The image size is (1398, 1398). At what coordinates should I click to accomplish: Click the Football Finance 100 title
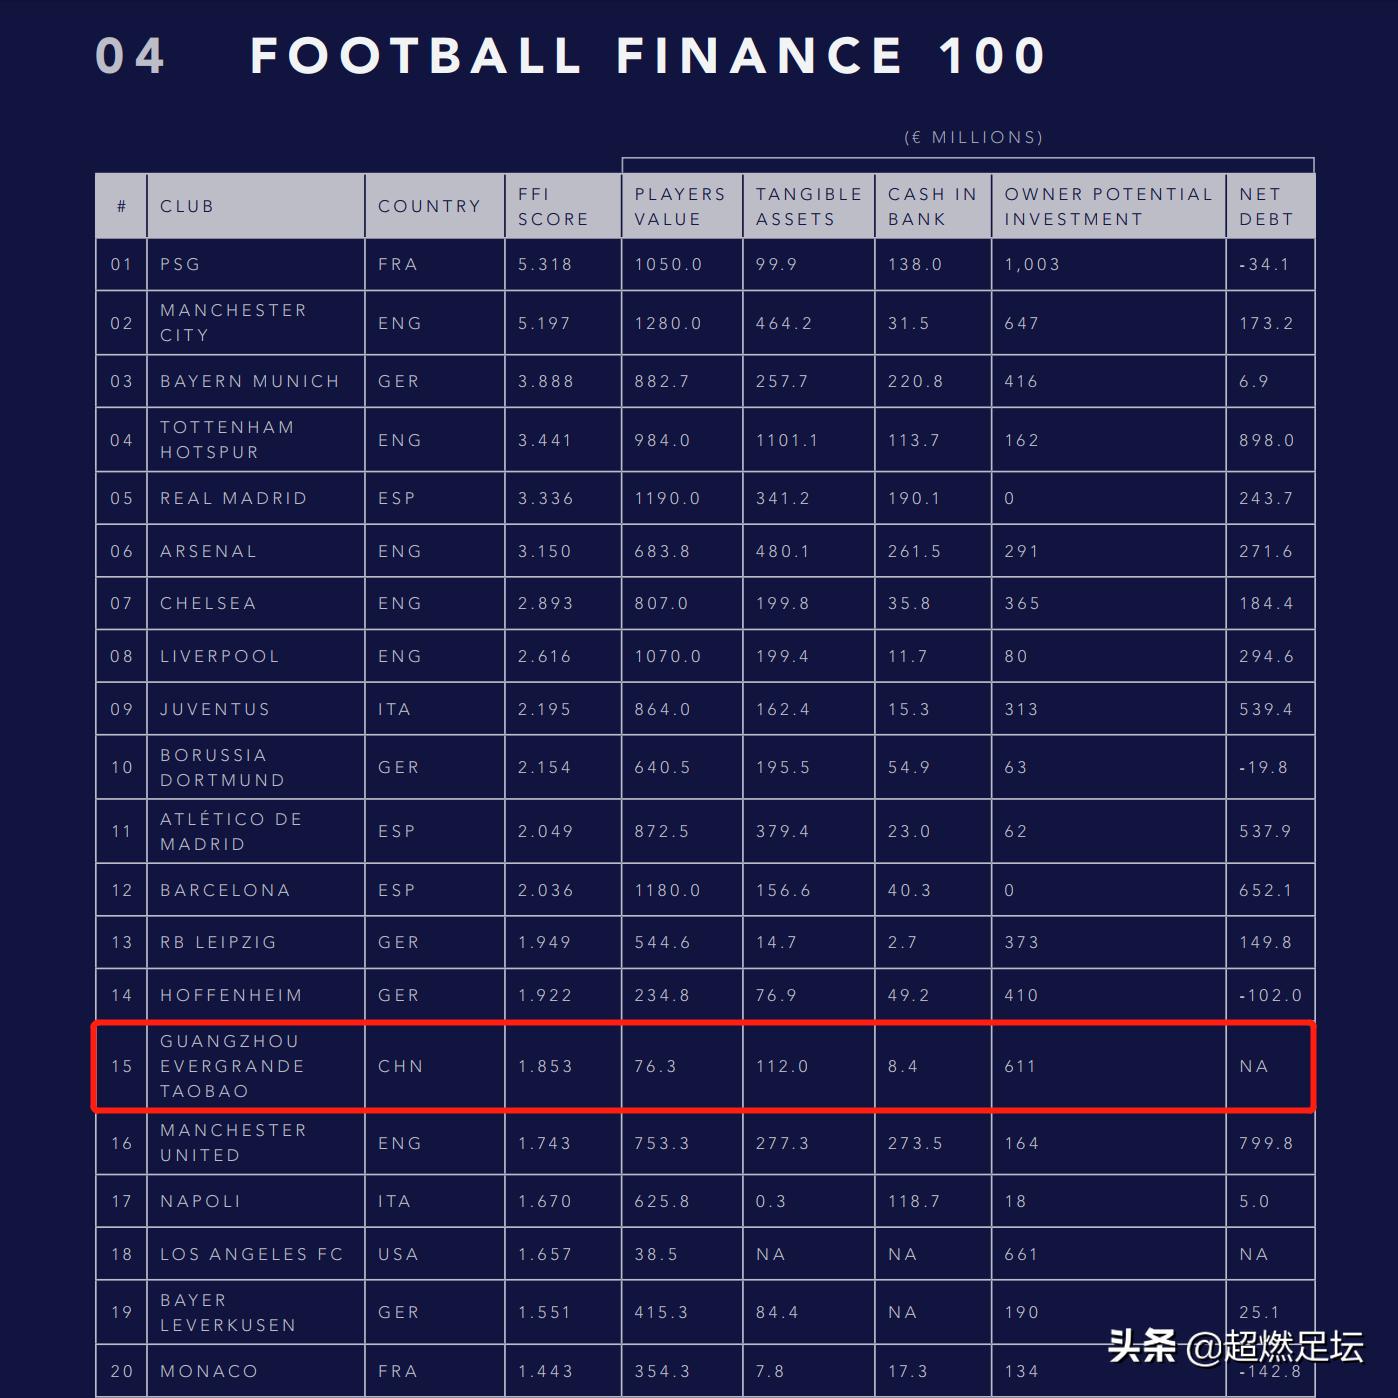click(647, 55)
